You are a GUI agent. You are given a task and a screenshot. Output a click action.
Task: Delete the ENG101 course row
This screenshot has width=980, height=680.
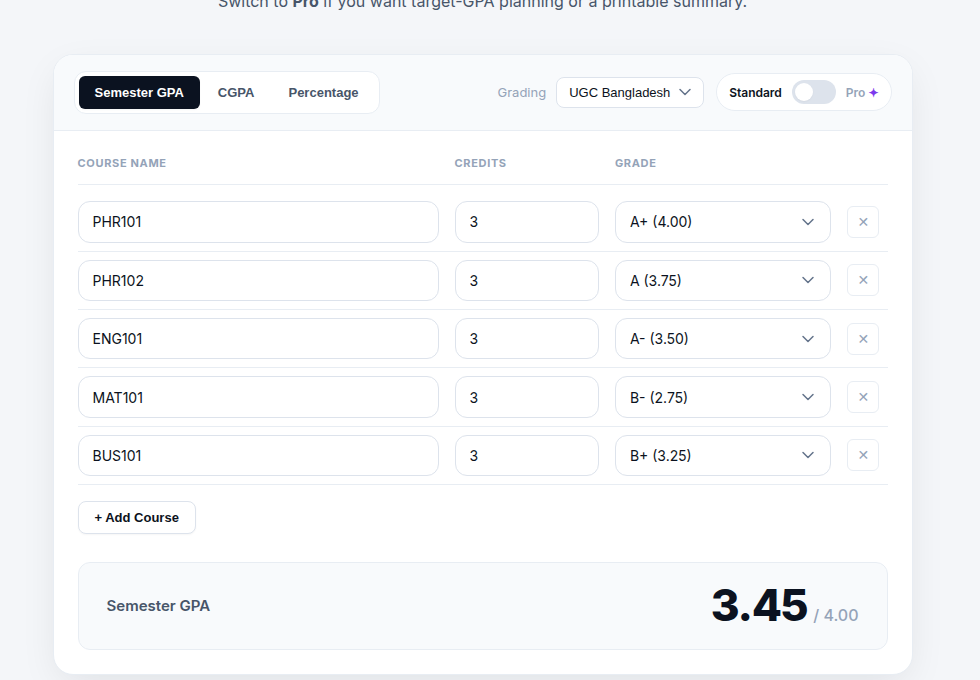coord(862,339)
